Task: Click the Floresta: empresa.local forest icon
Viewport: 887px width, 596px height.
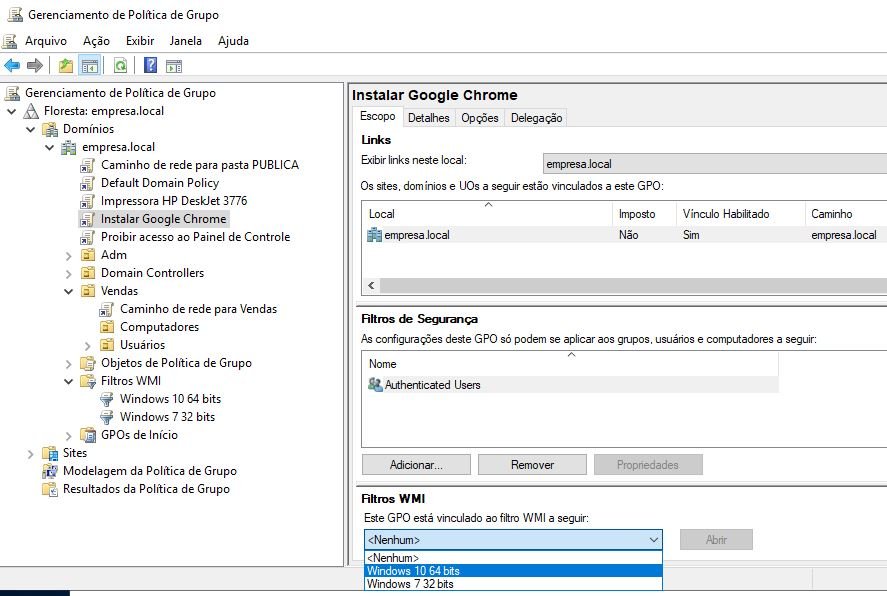Action: pyautogui.click(x=32, y=111)
